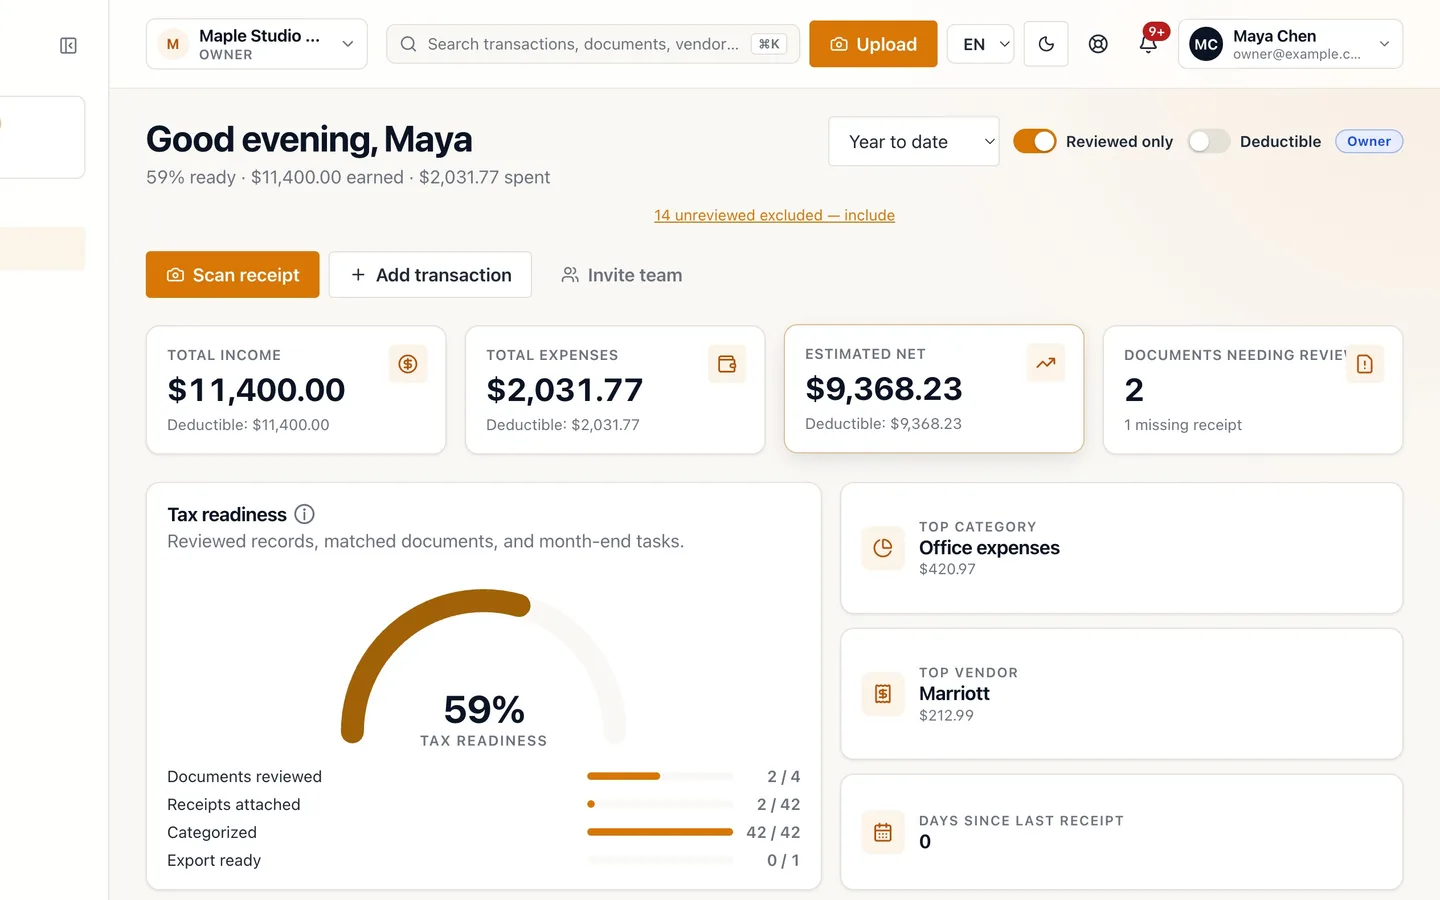Viewport: 1440px width, 900px height.
Task: Click the Marriott top vendor name
Action: pos(954,694)
